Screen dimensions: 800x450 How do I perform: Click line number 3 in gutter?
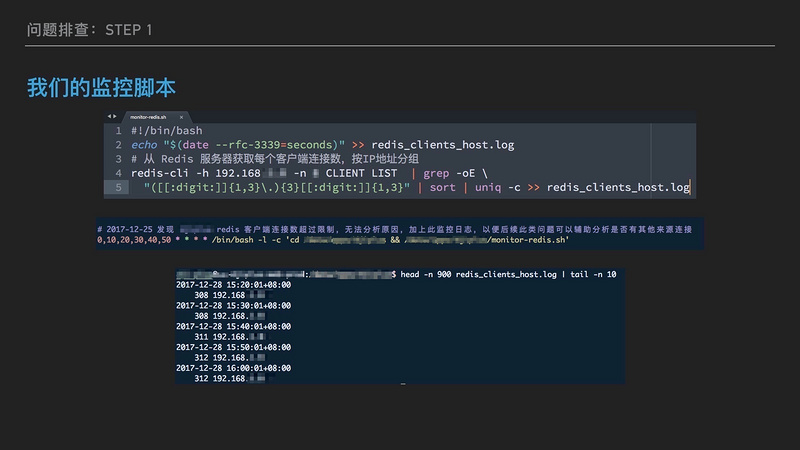(x=118, y=159)
